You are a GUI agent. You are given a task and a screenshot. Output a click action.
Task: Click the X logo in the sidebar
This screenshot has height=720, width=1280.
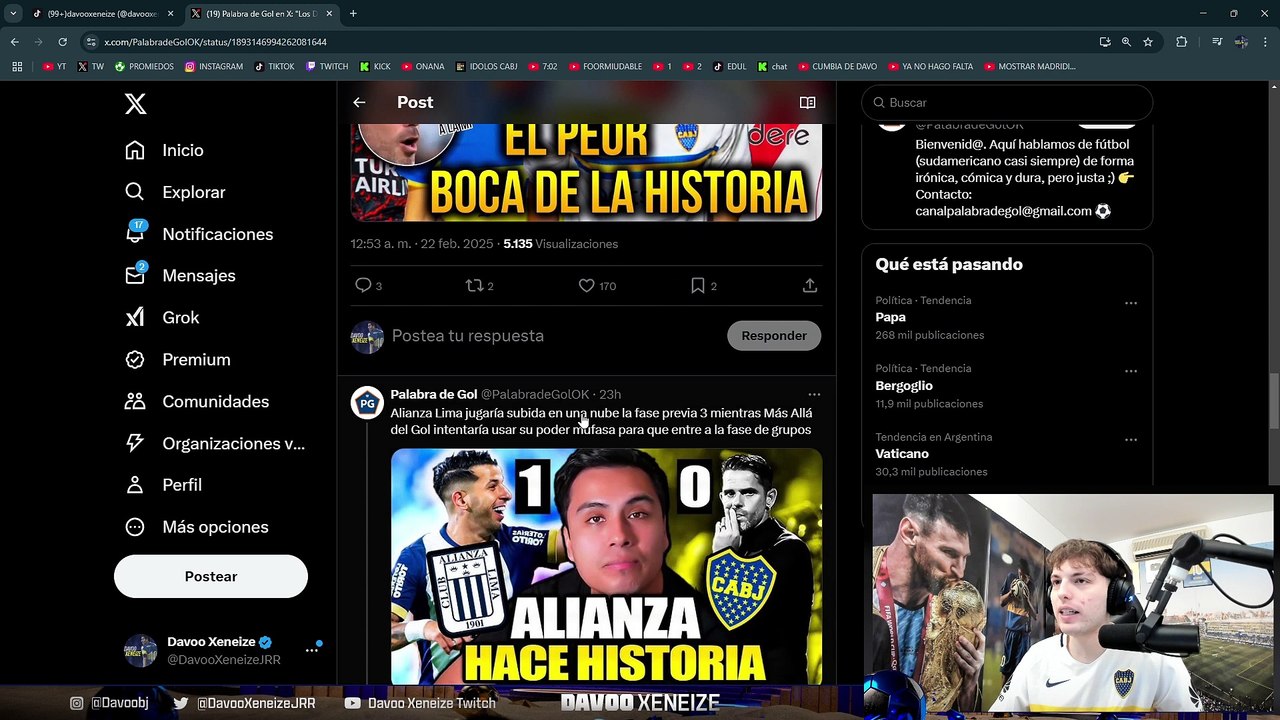136,102
